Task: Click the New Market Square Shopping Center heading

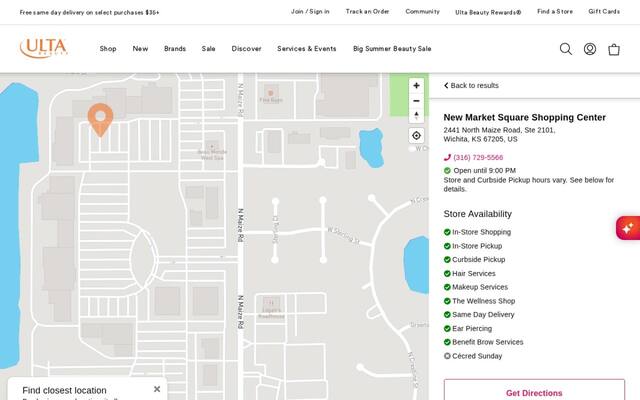Action: pos(524,118)
